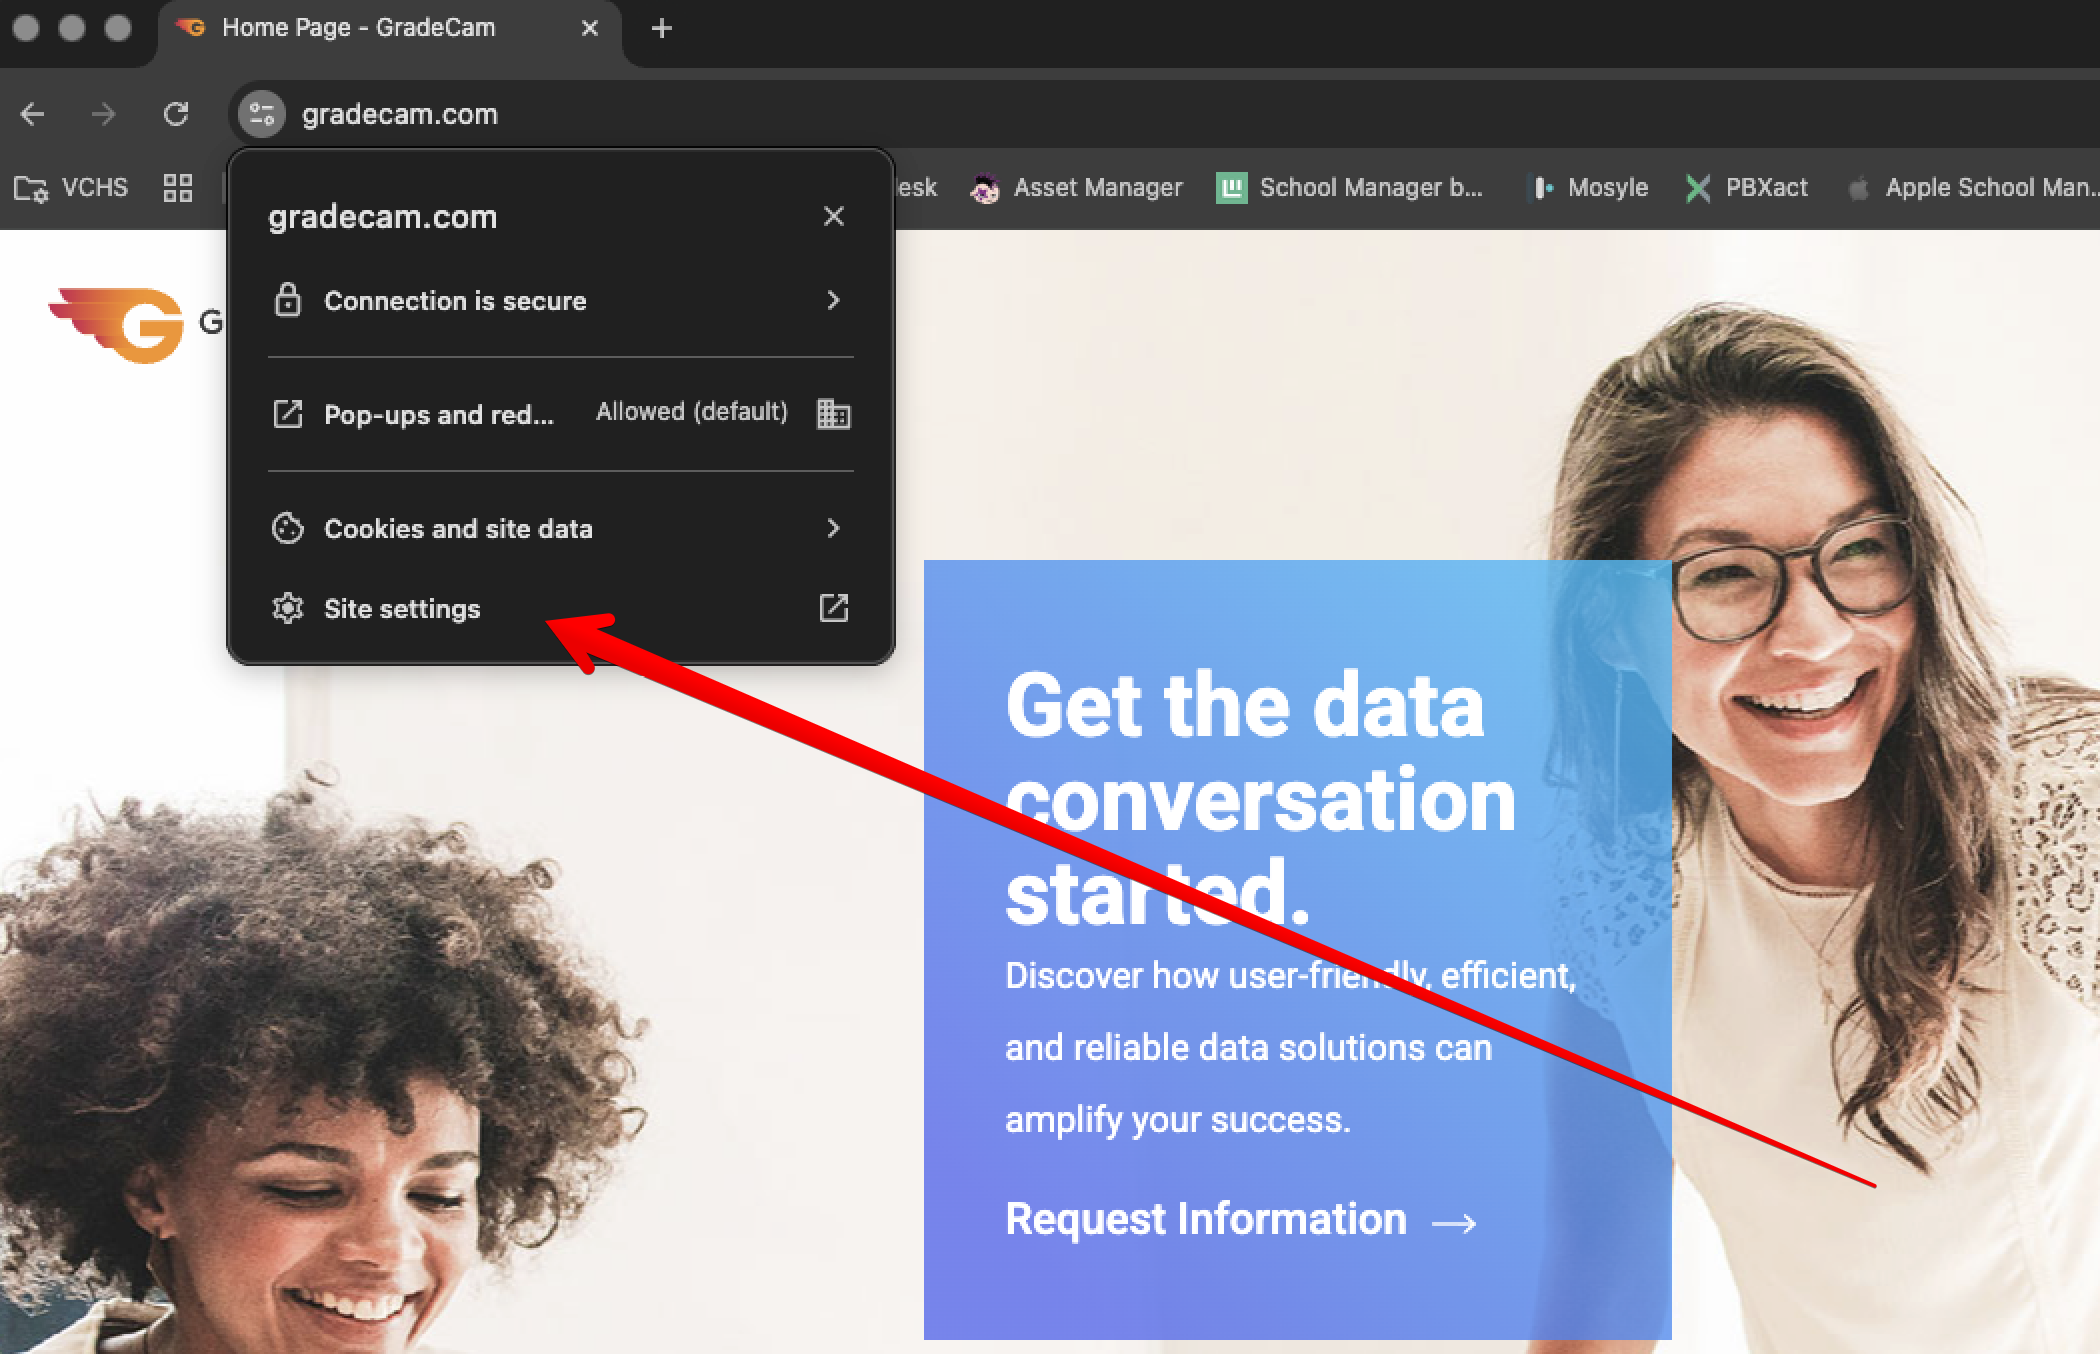Open the Asset Manager bookmark
The image size is (2100, 1354).
(x=1076, y=188)
